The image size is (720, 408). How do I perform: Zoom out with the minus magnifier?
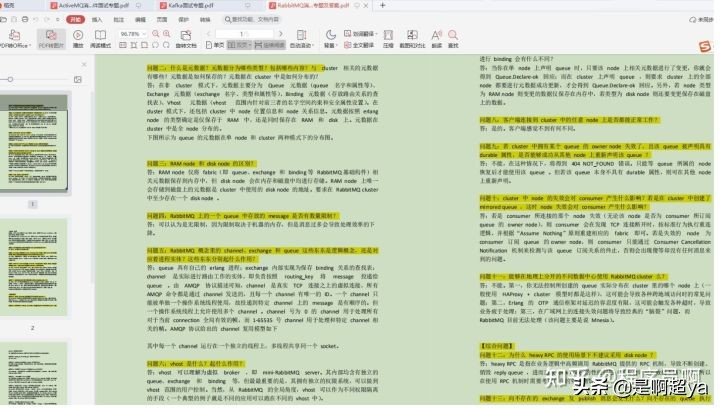coord(156,34)
